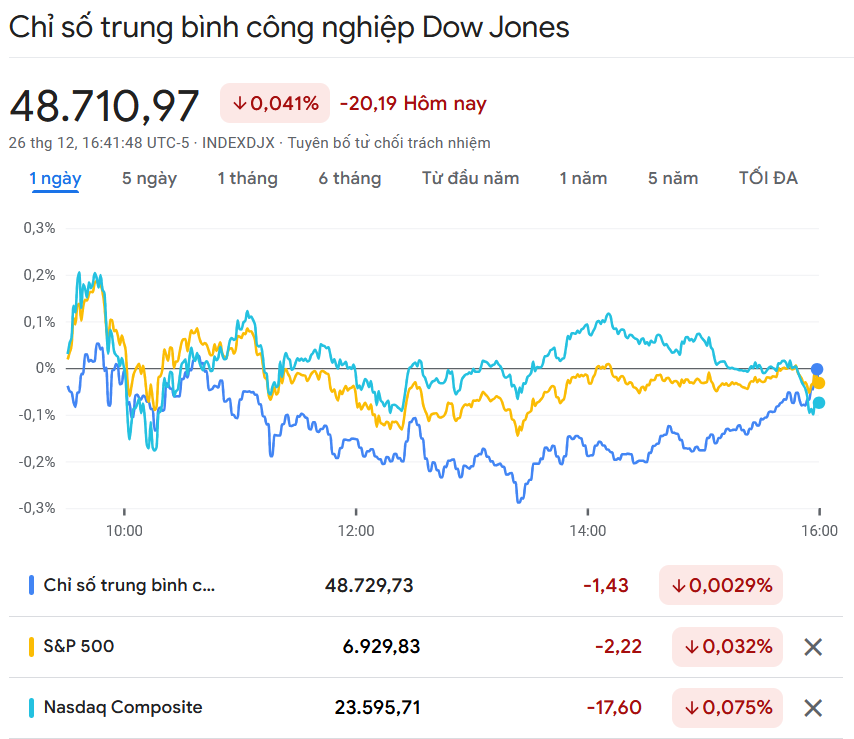This screenshot has width=854, height=739.
Task: Click the S&P 500 yellow endpoint dot
Action: (819, 383)
